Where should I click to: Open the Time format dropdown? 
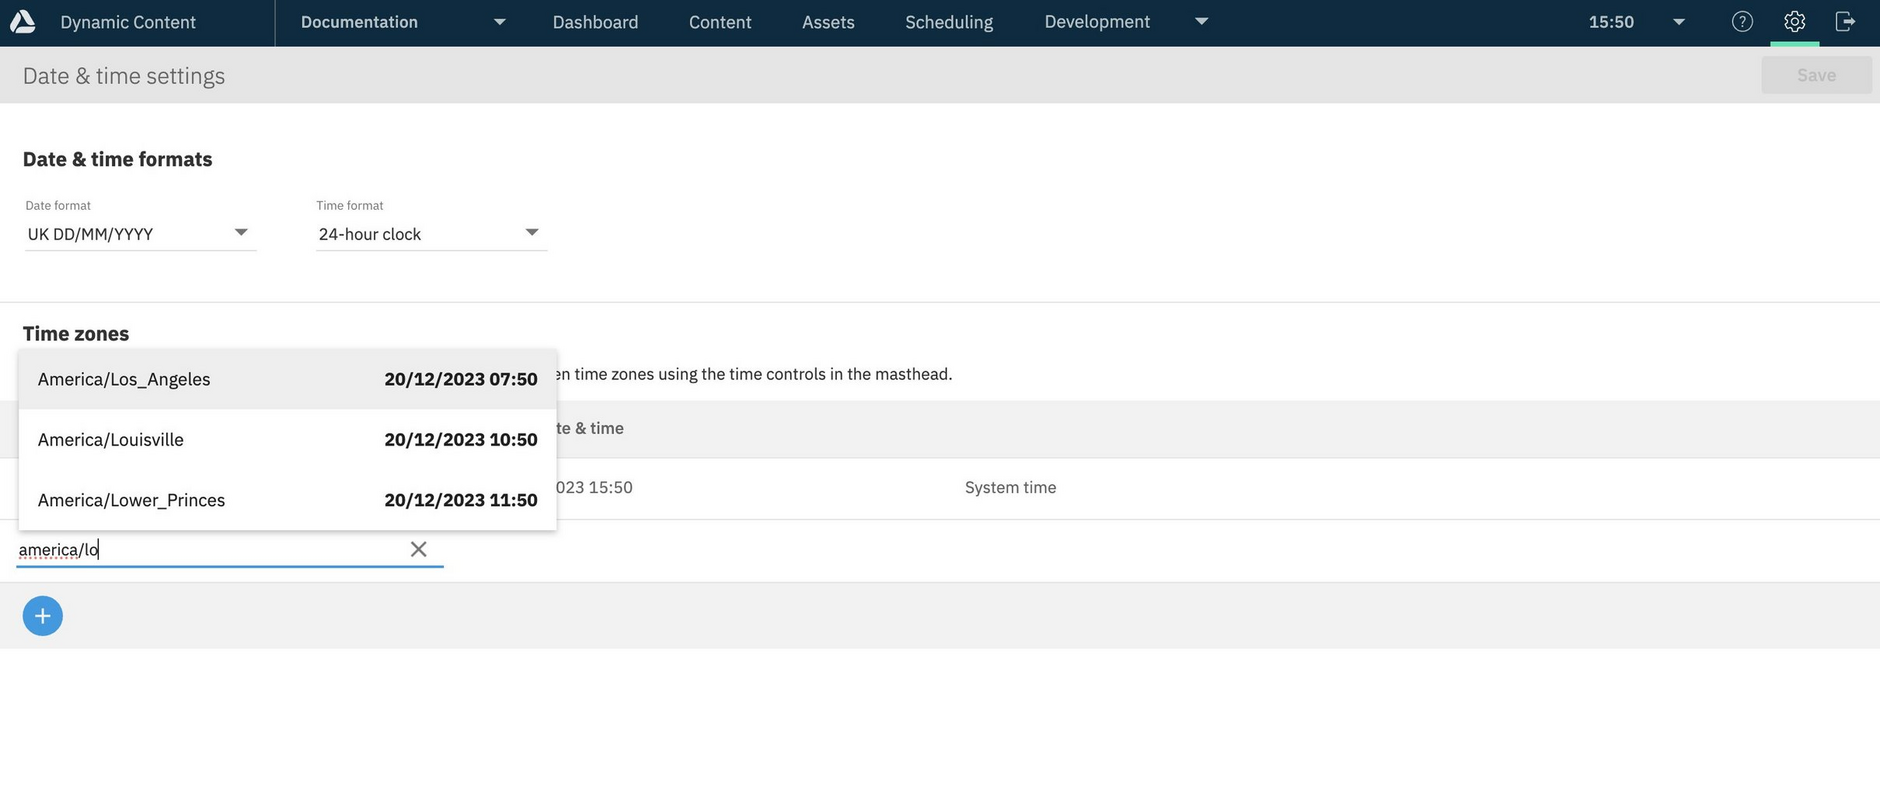(x=431, y=233)
